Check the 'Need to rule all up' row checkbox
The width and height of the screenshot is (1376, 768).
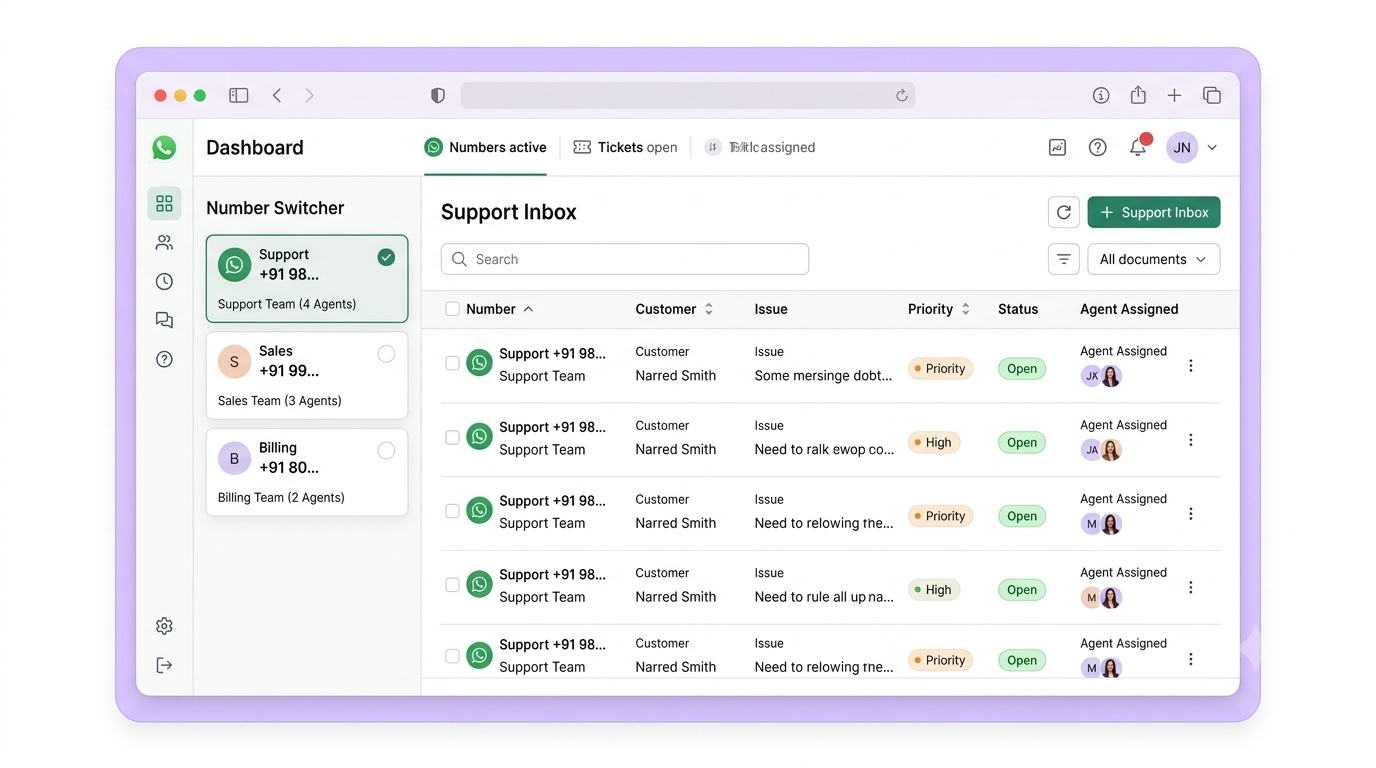[x=452, y=585]
